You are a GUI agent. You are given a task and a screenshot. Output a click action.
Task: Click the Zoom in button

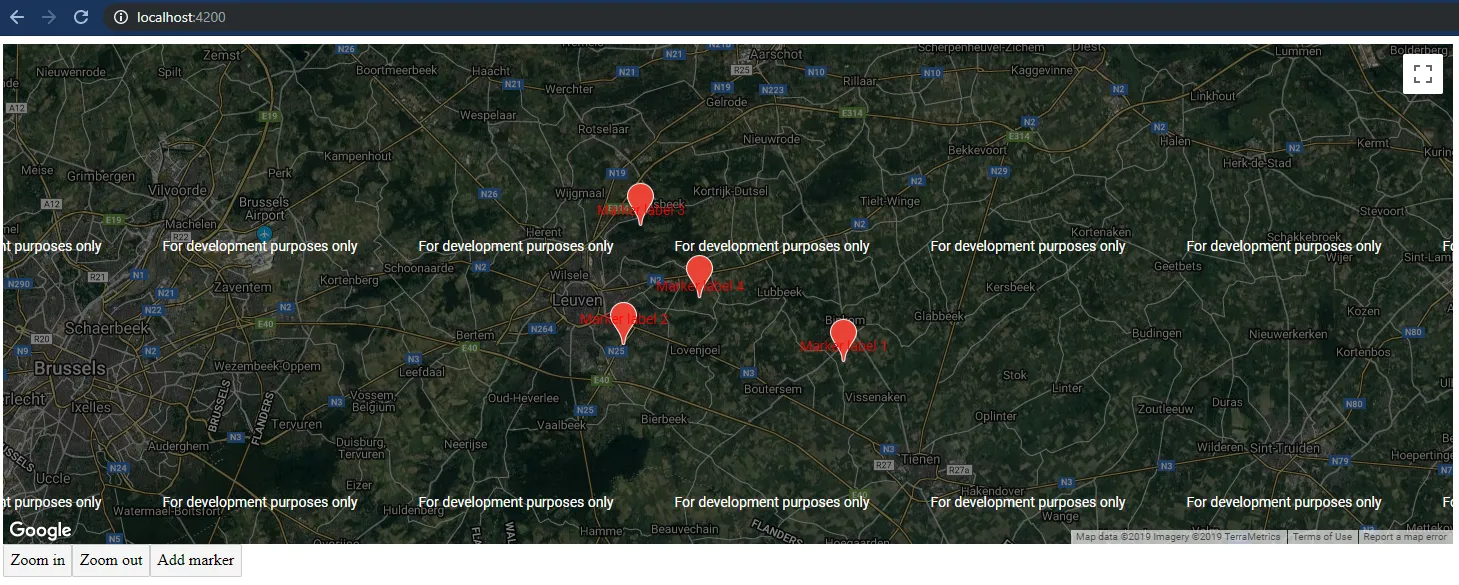coord(38,560)
